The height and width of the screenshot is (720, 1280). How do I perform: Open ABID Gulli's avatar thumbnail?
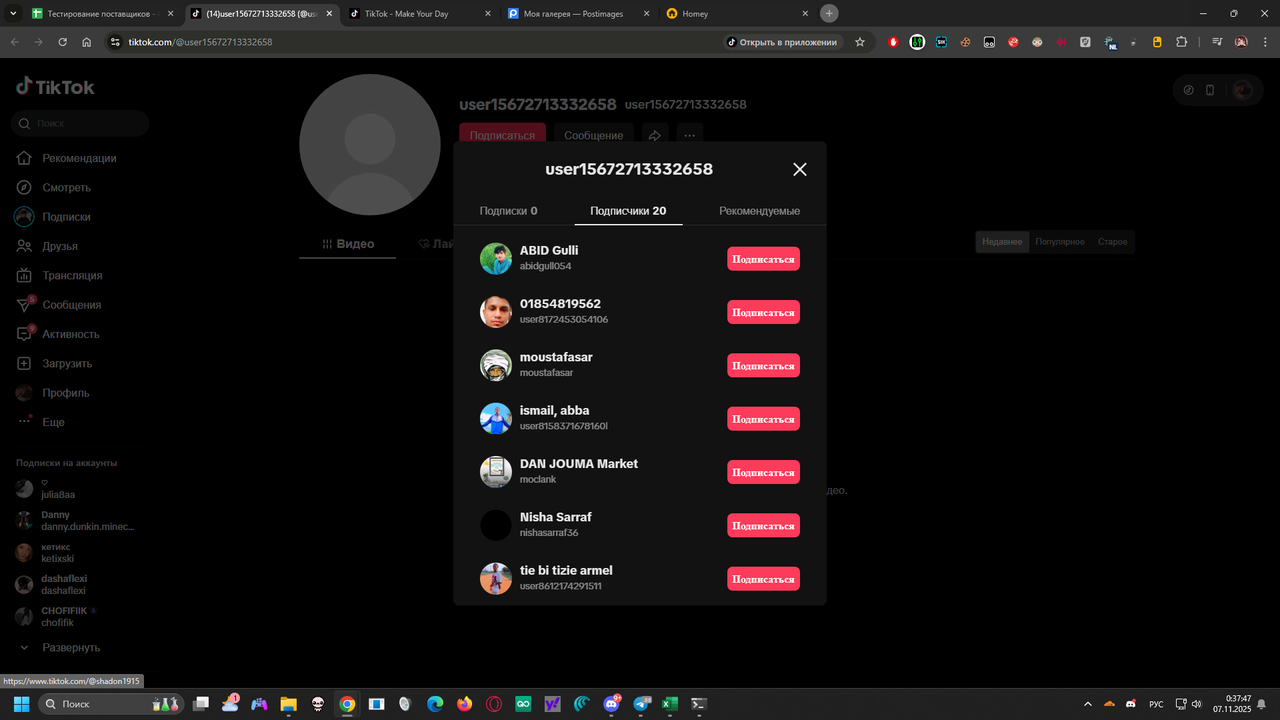pos(496,258)
